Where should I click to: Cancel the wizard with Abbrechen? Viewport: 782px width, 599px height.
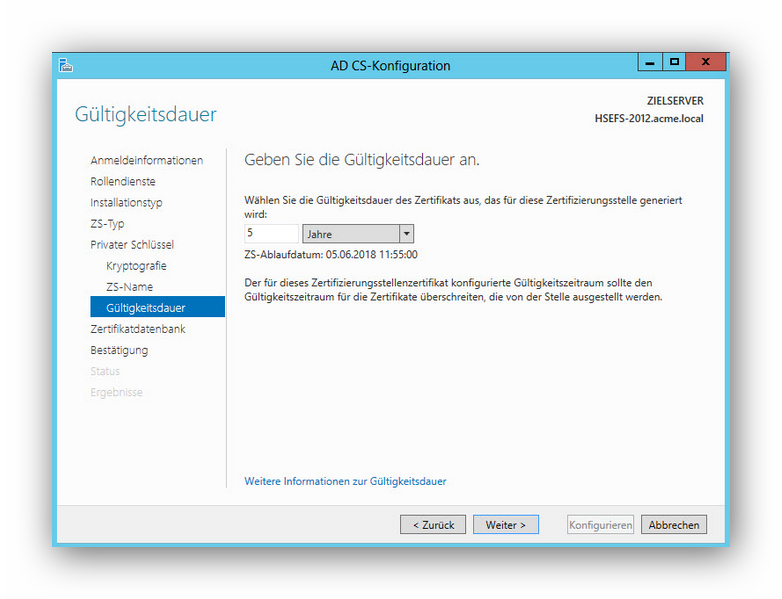(674, 525)
